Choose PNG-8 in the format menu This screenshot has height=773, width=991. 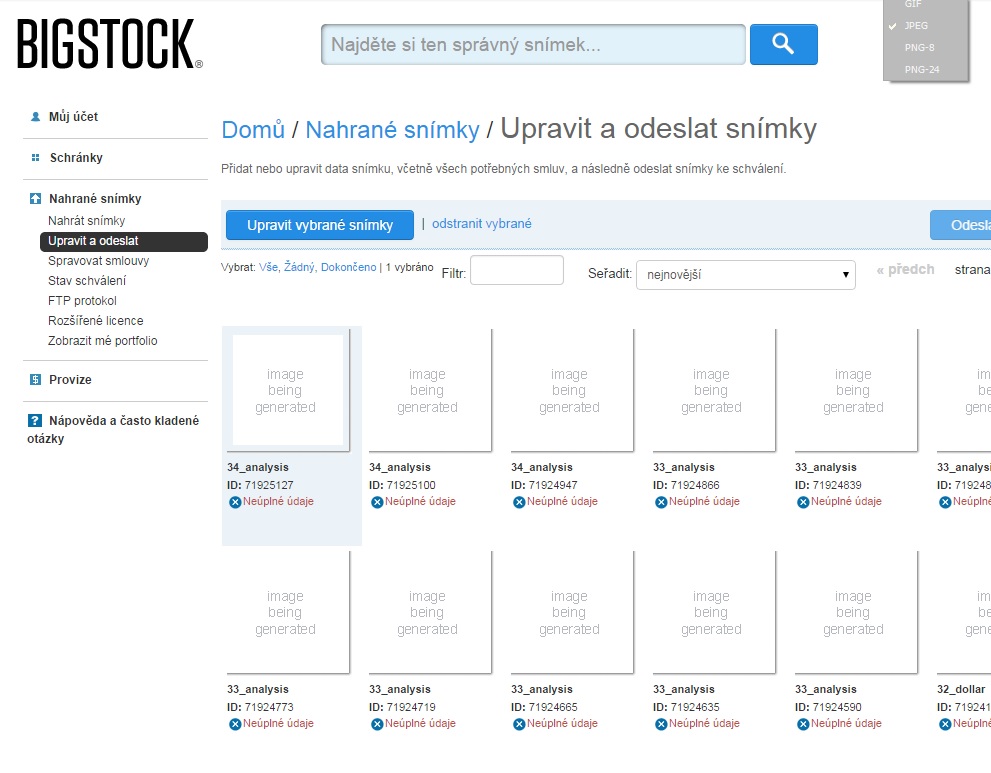(919, 47)
